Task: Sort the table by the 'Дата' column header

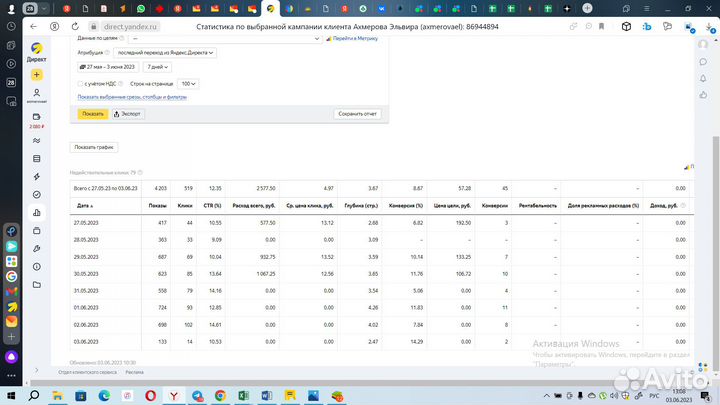Action: point(85,205)
